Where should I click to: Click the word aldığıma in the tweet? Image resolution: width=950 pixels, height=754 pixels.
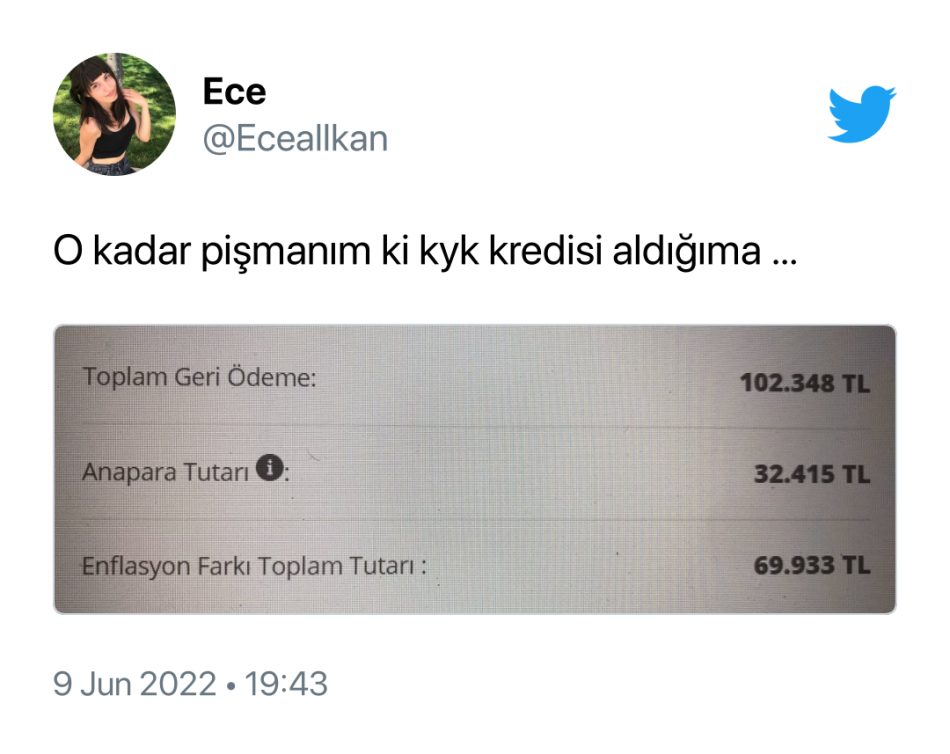pyautogui.click(x=686, y=253)
